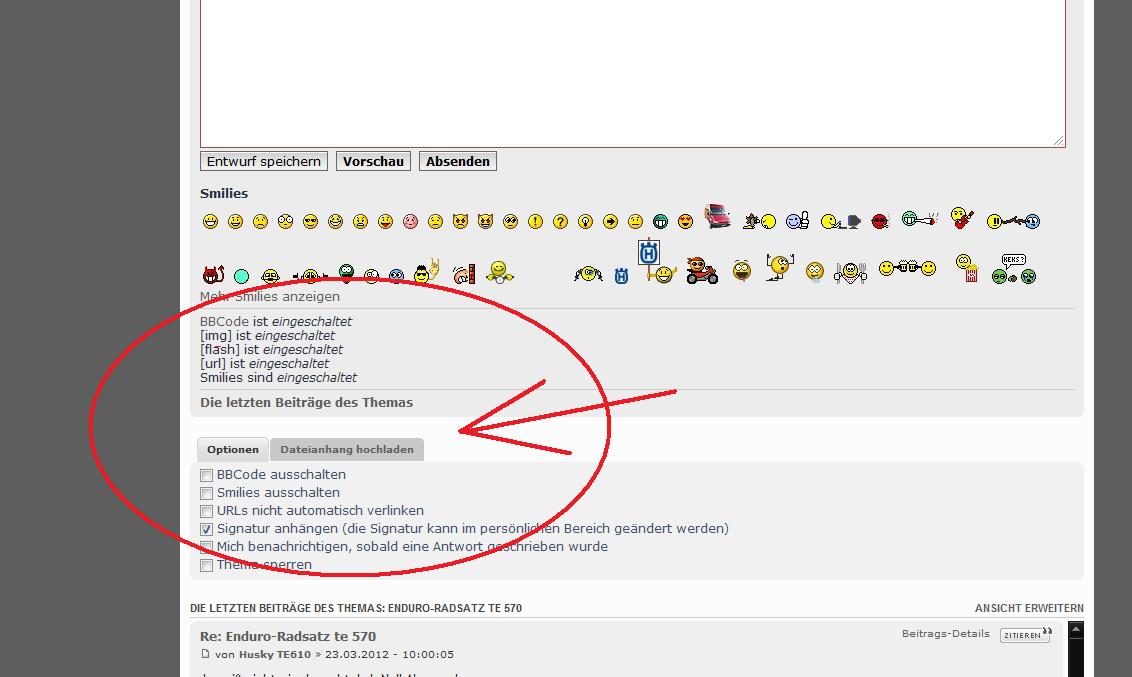Tick the 'Smilies ausschalten' checkbox

(x=207, y=494)
